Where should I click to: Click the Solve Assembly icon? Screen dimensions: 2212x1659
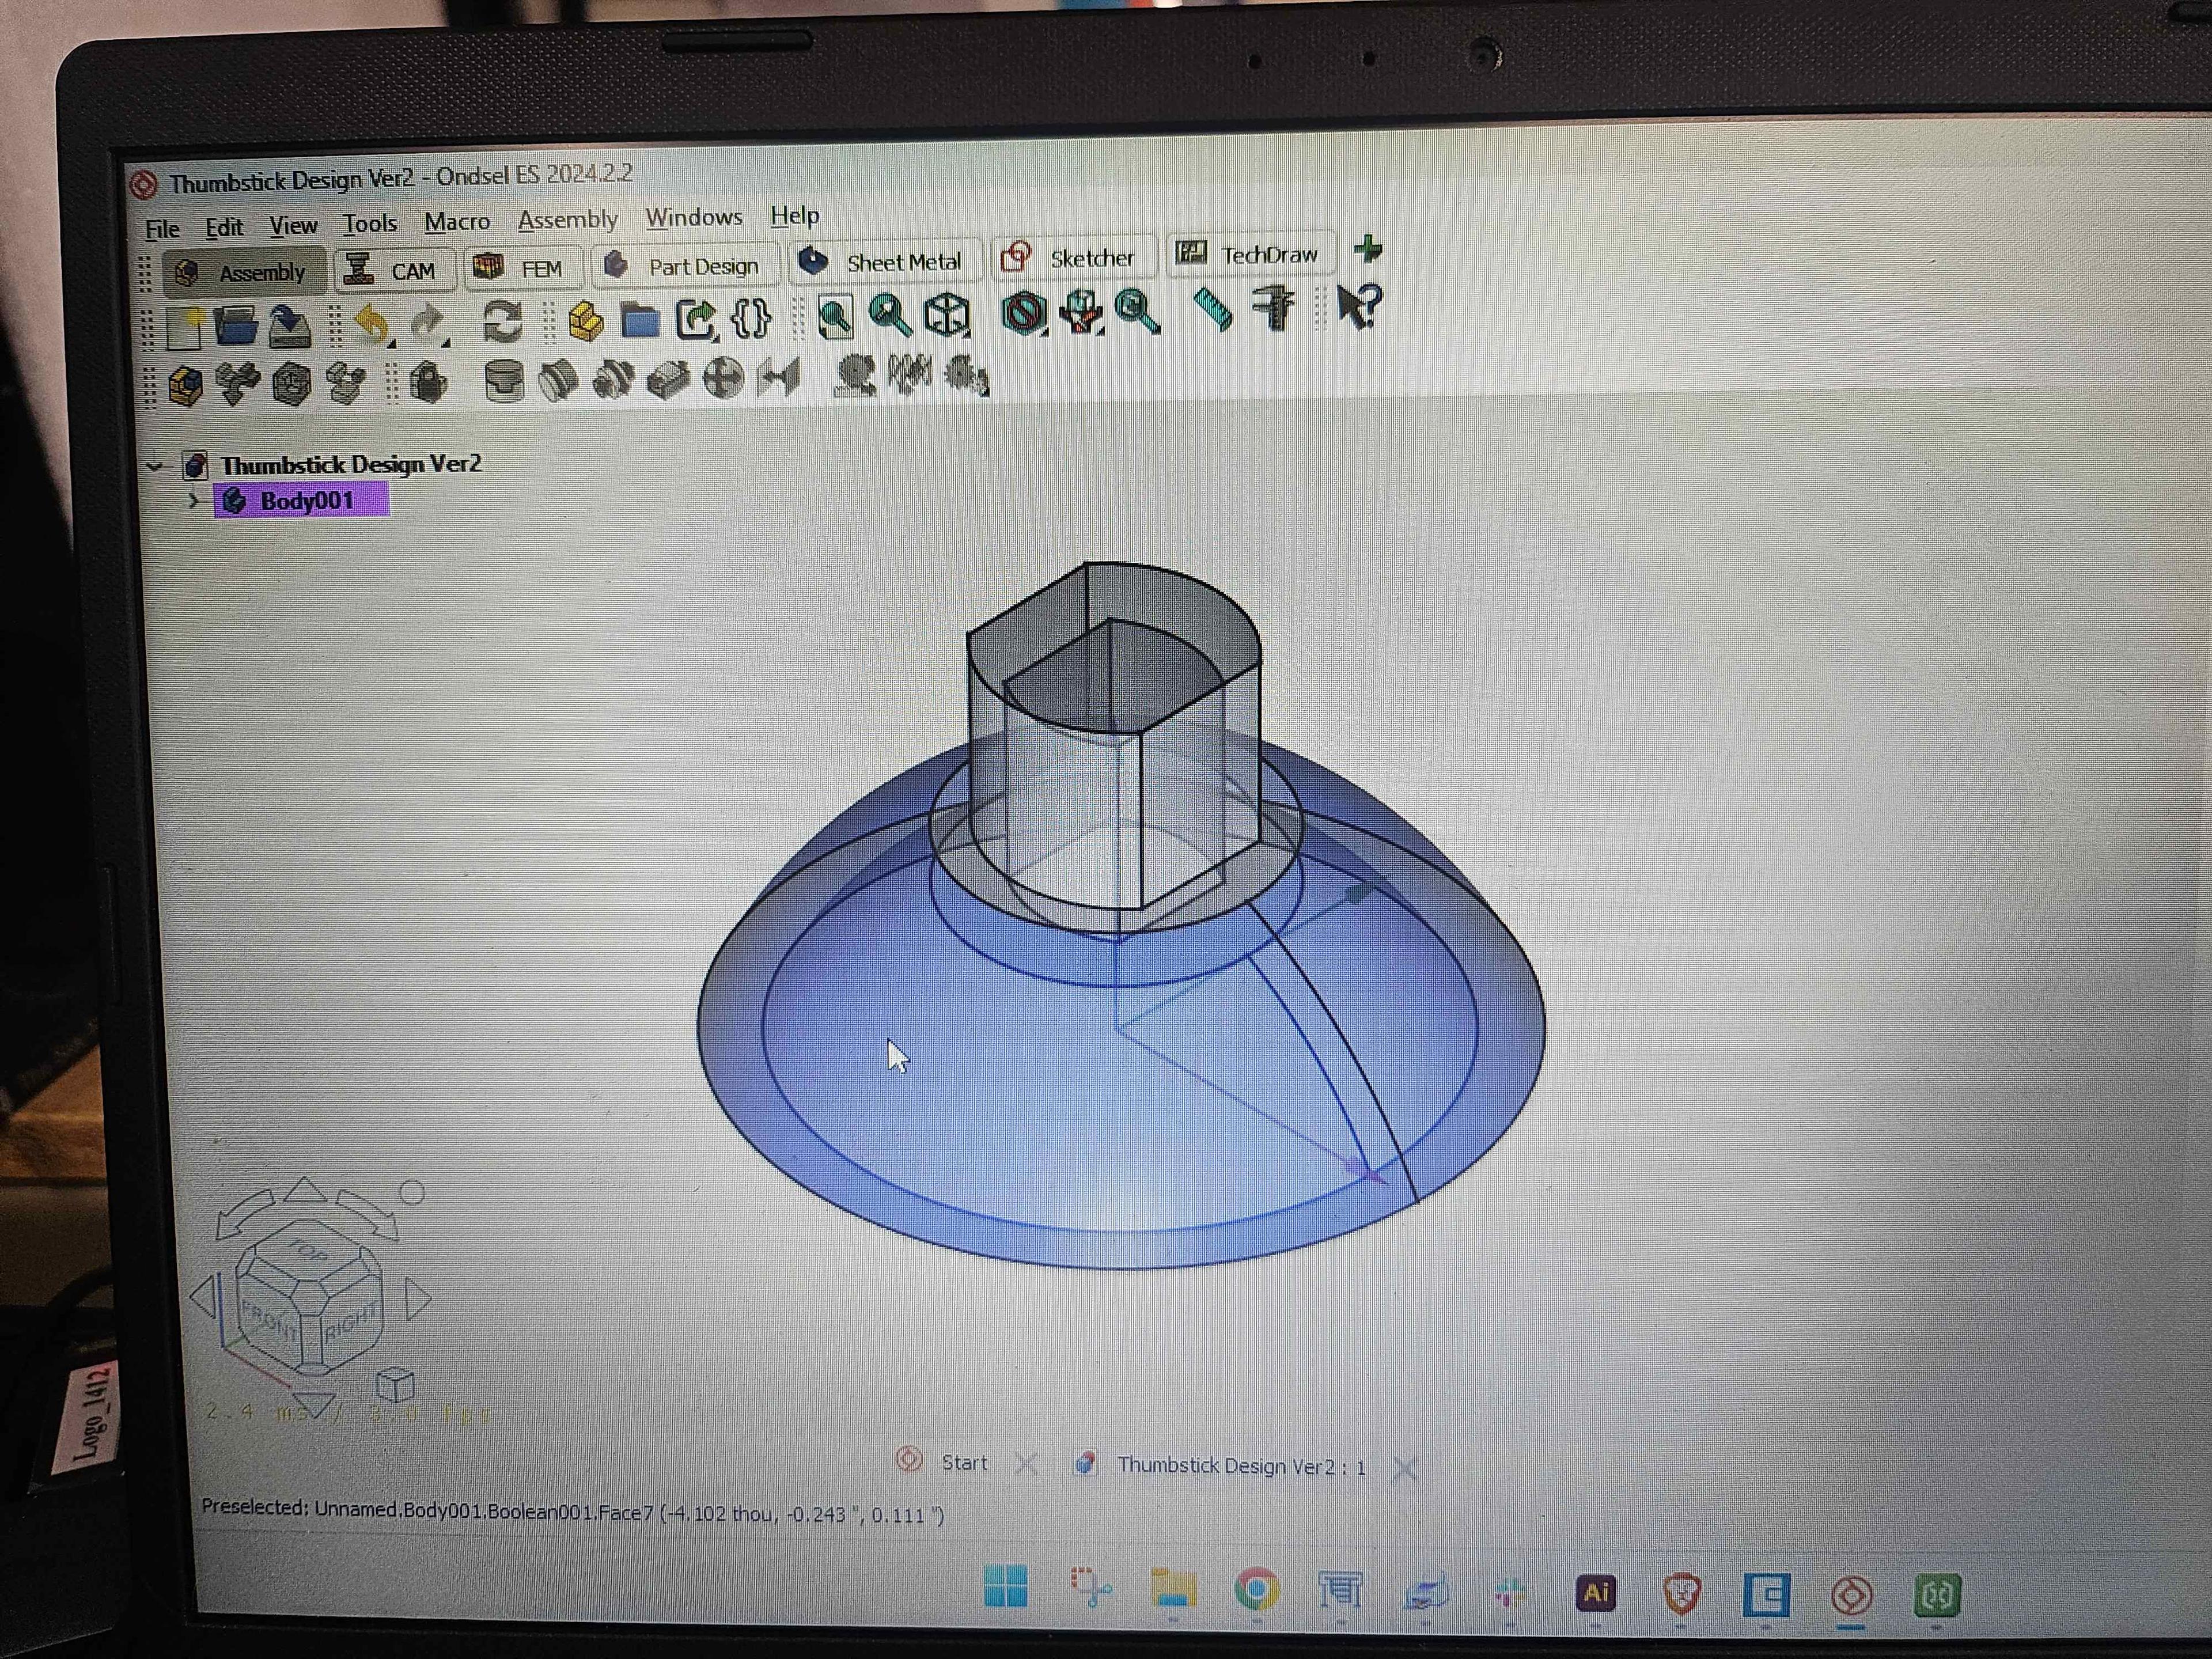(x=291, y=384)
